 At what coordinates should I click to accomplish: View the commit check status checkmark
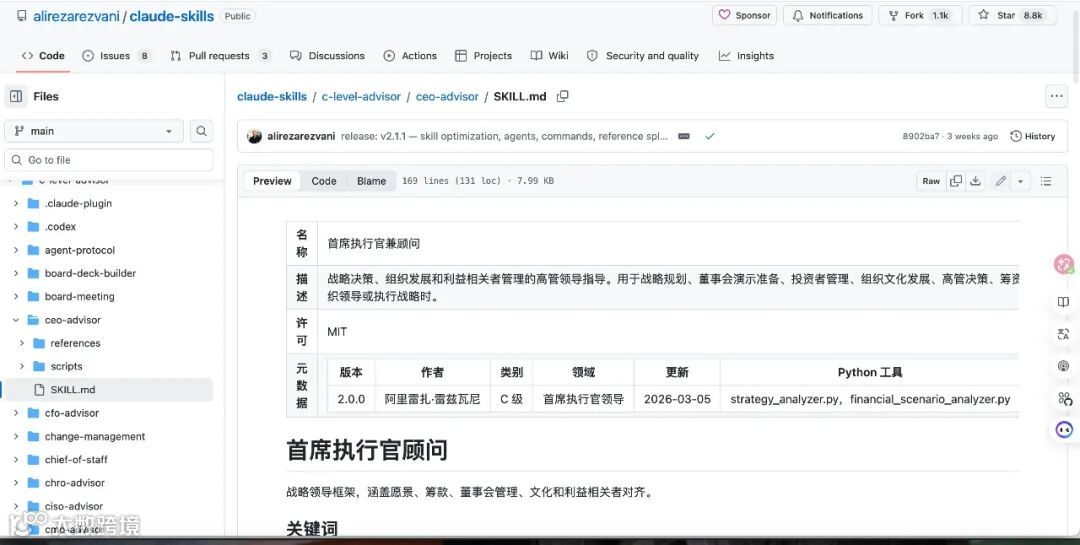click(709, 136)
